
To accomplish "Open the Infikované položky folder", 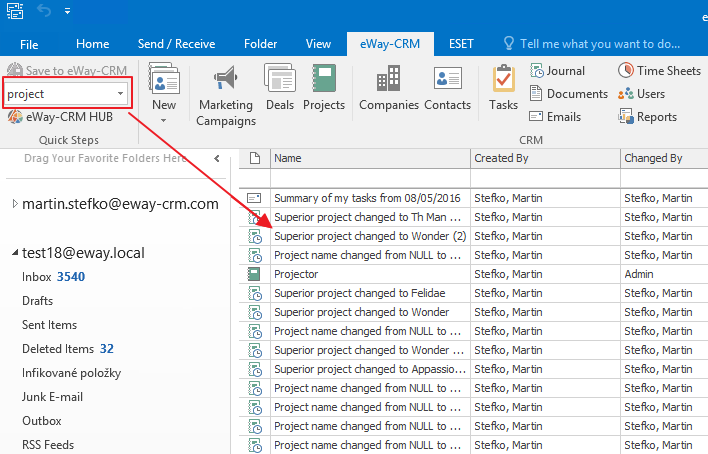I will tap(71, 373).
